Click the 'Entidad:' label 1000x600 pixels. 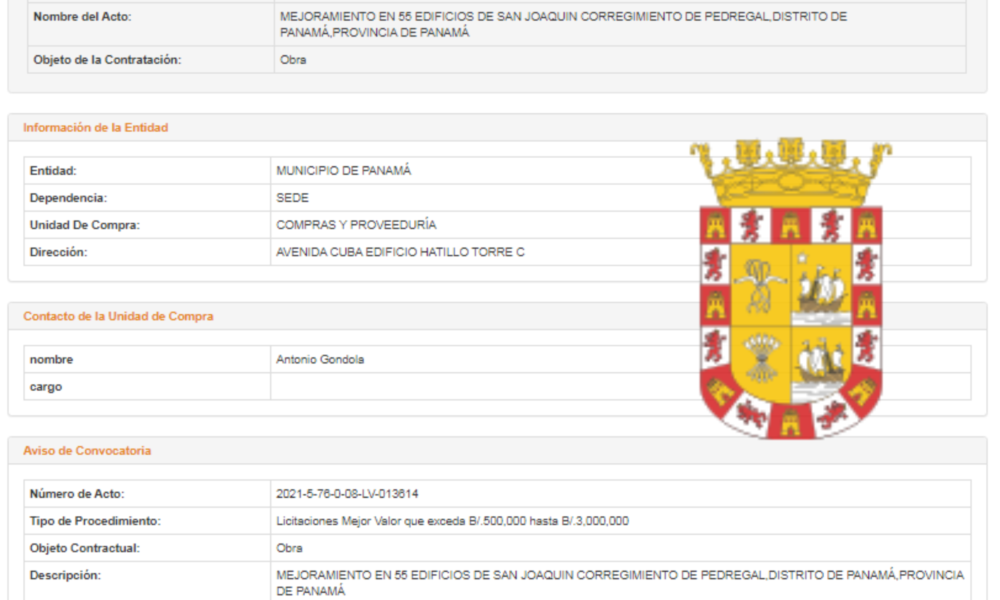[x=53, y=171]
